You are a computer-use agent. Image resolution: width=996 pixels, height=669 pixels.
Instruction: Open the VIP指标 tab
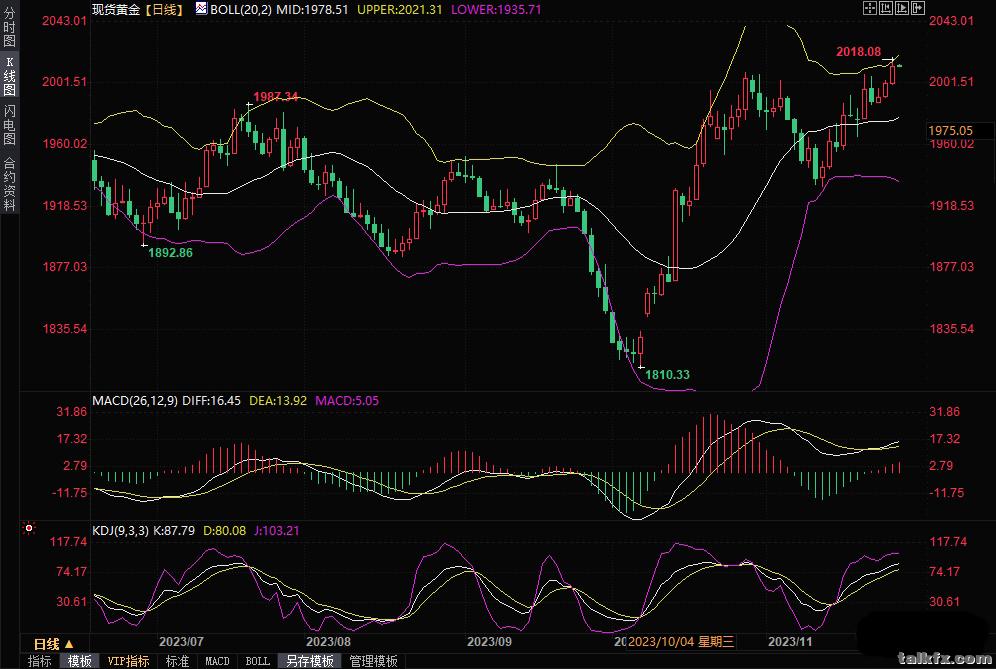pyautogui.click(x=128, y=661)
